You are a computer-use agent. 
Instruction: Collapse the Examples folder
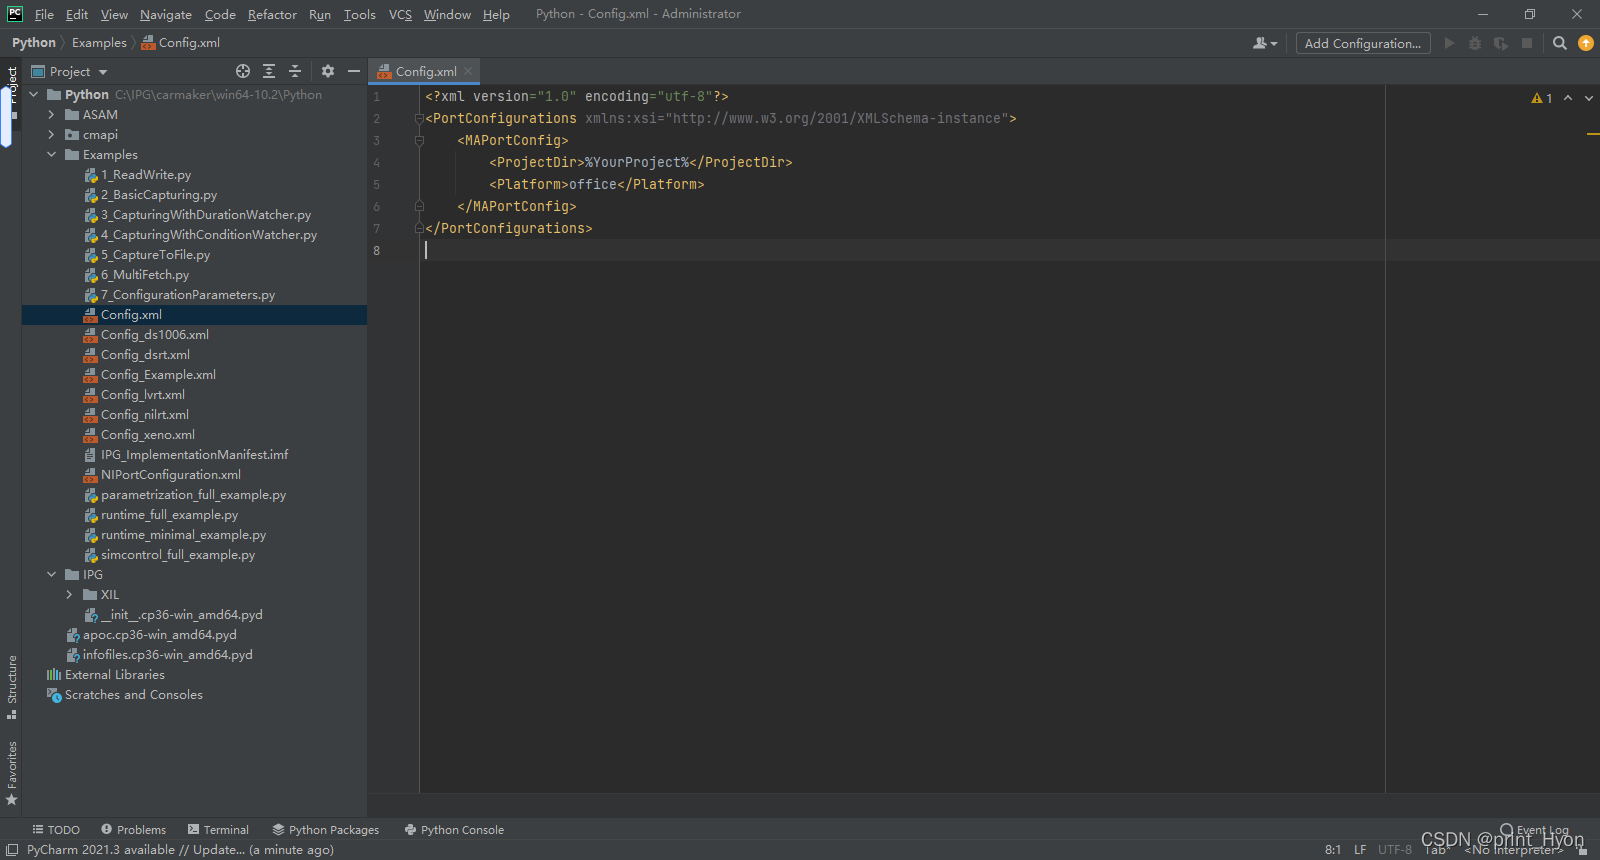pyautogui.click(x=52, y=155)
